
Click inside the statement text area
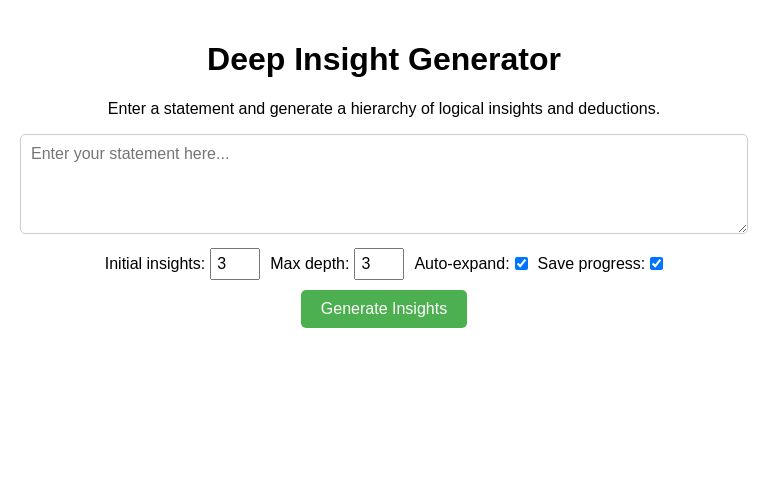click(384, 190)
